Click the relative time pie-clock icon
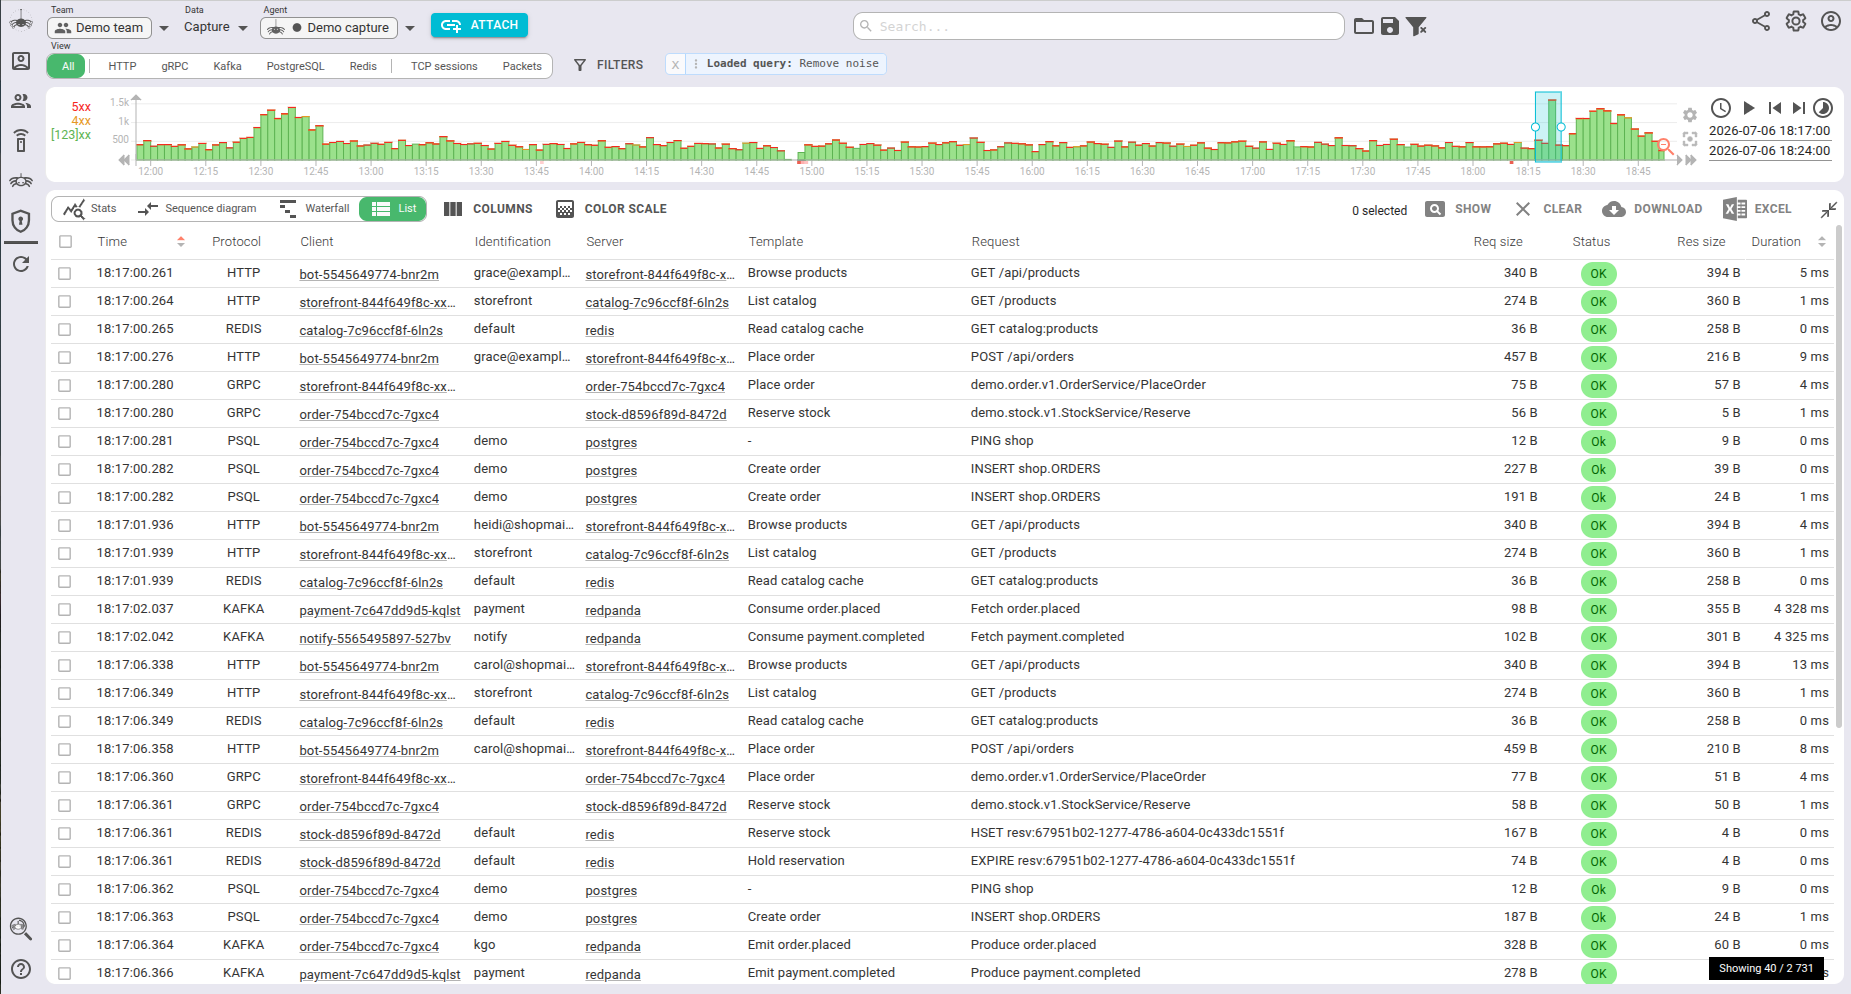This screenshot has height=994, width=1851. (x=1823, y=108)
